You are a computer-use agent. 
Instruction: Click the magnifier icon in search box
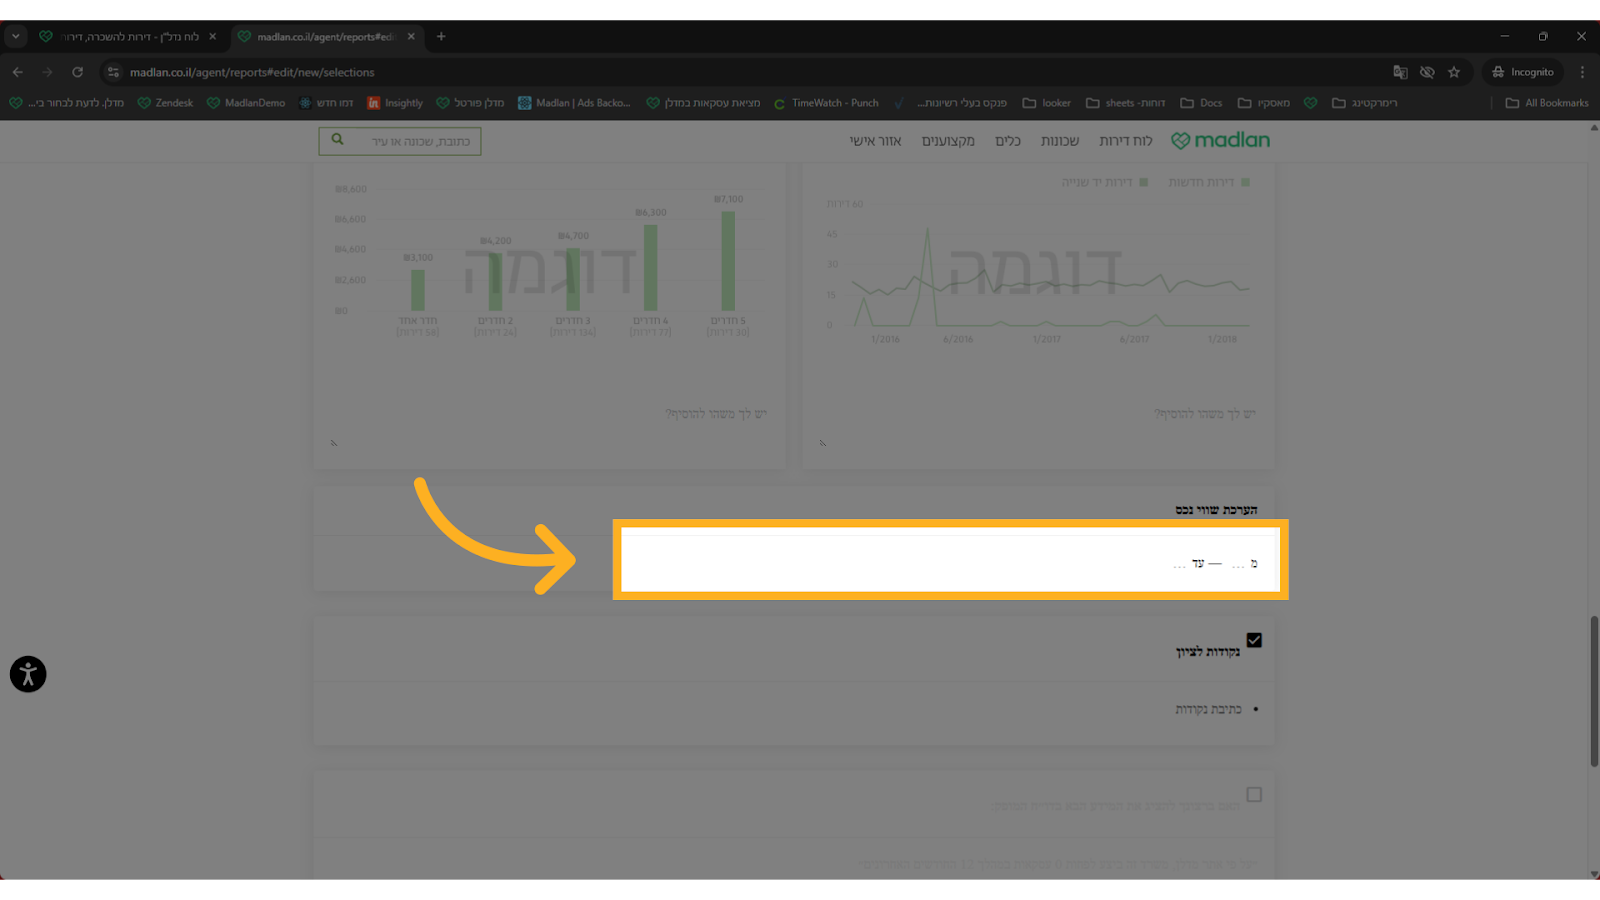pyautogui.click(x=338, y=140)
